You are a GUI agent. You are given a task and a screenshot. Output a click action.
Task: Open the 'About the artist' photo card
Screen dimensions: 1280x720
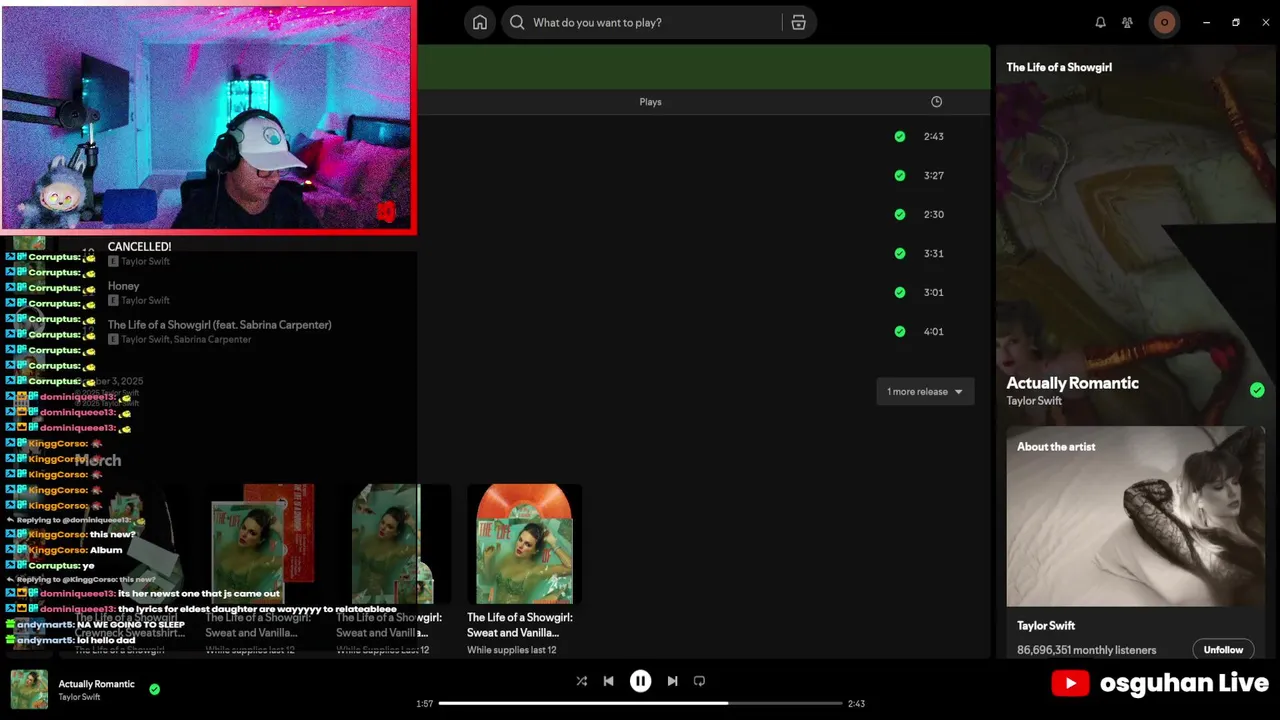pyautogui.click(x=1135, y=516)
